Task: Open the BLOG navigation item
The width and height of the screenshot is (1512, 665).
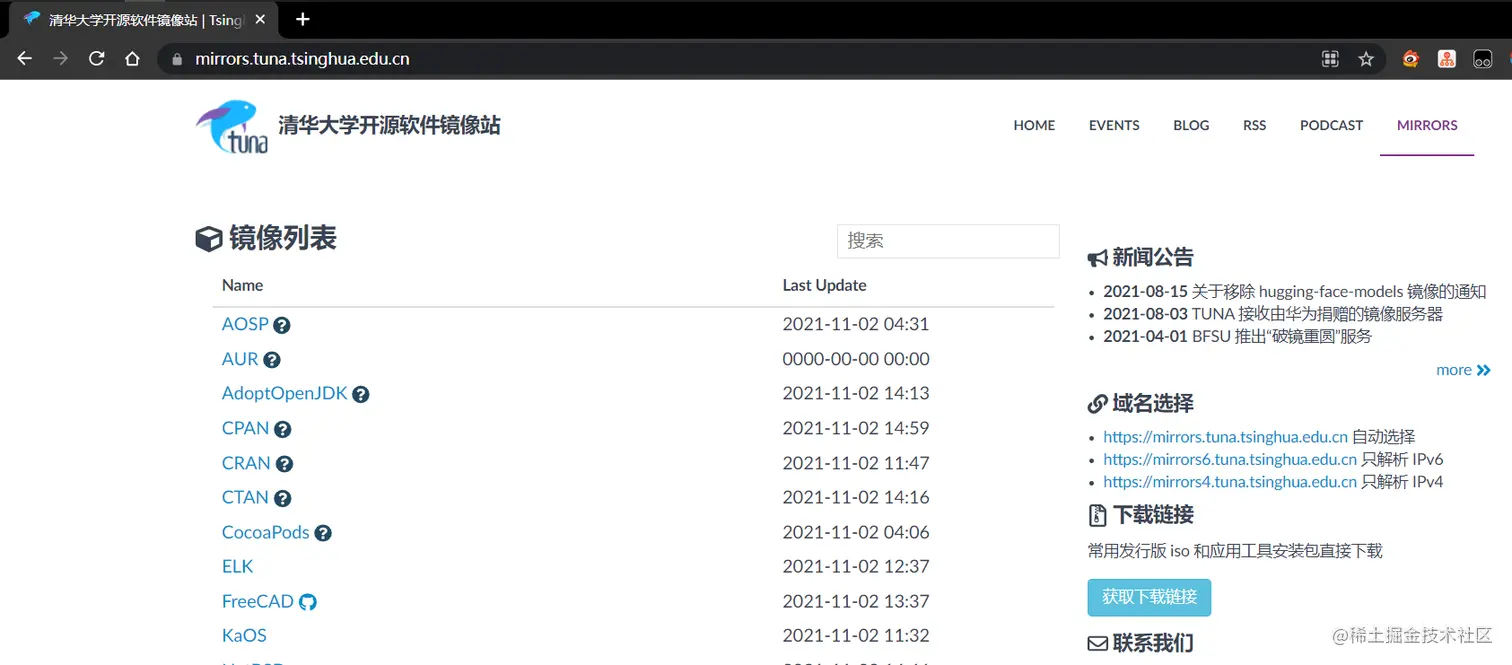Action: (x=1191, y=125)
